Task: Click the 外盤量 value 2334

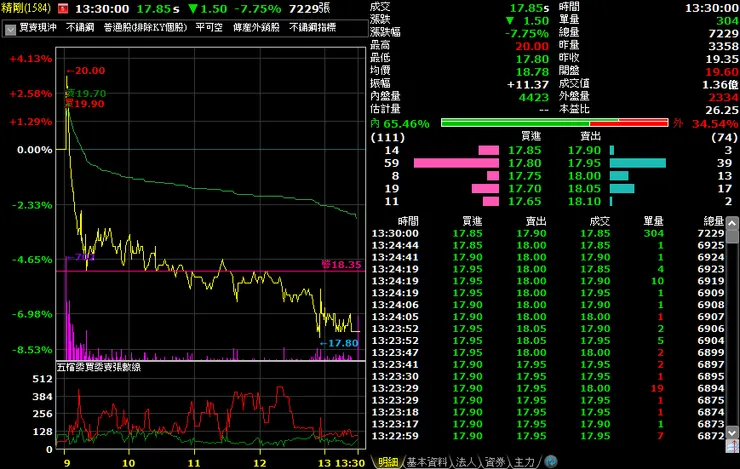Action: pyautogui.click(x=723, y=97)
